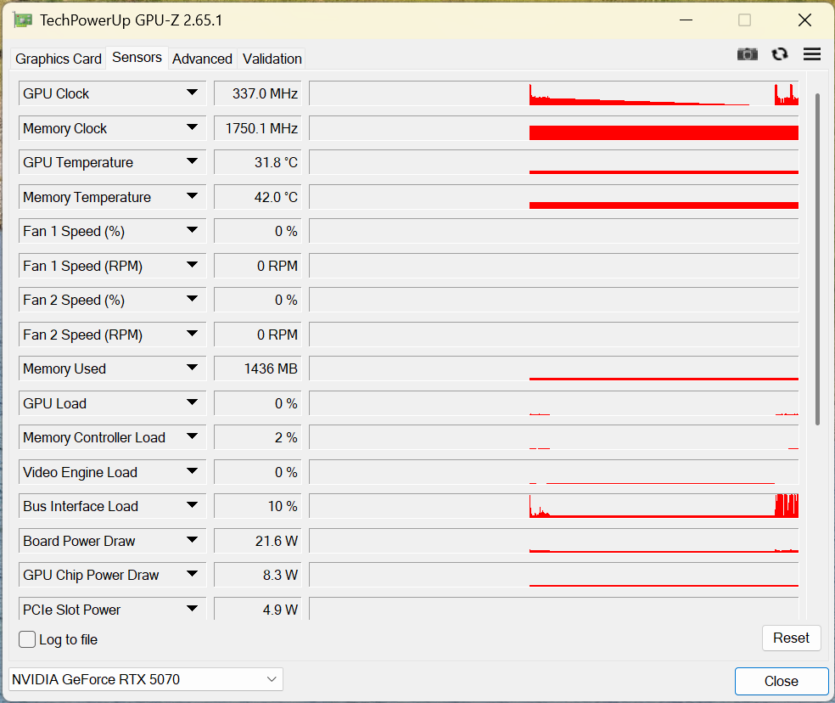
Task: Click the Memory Used history graph
Action: click(554, 368)
